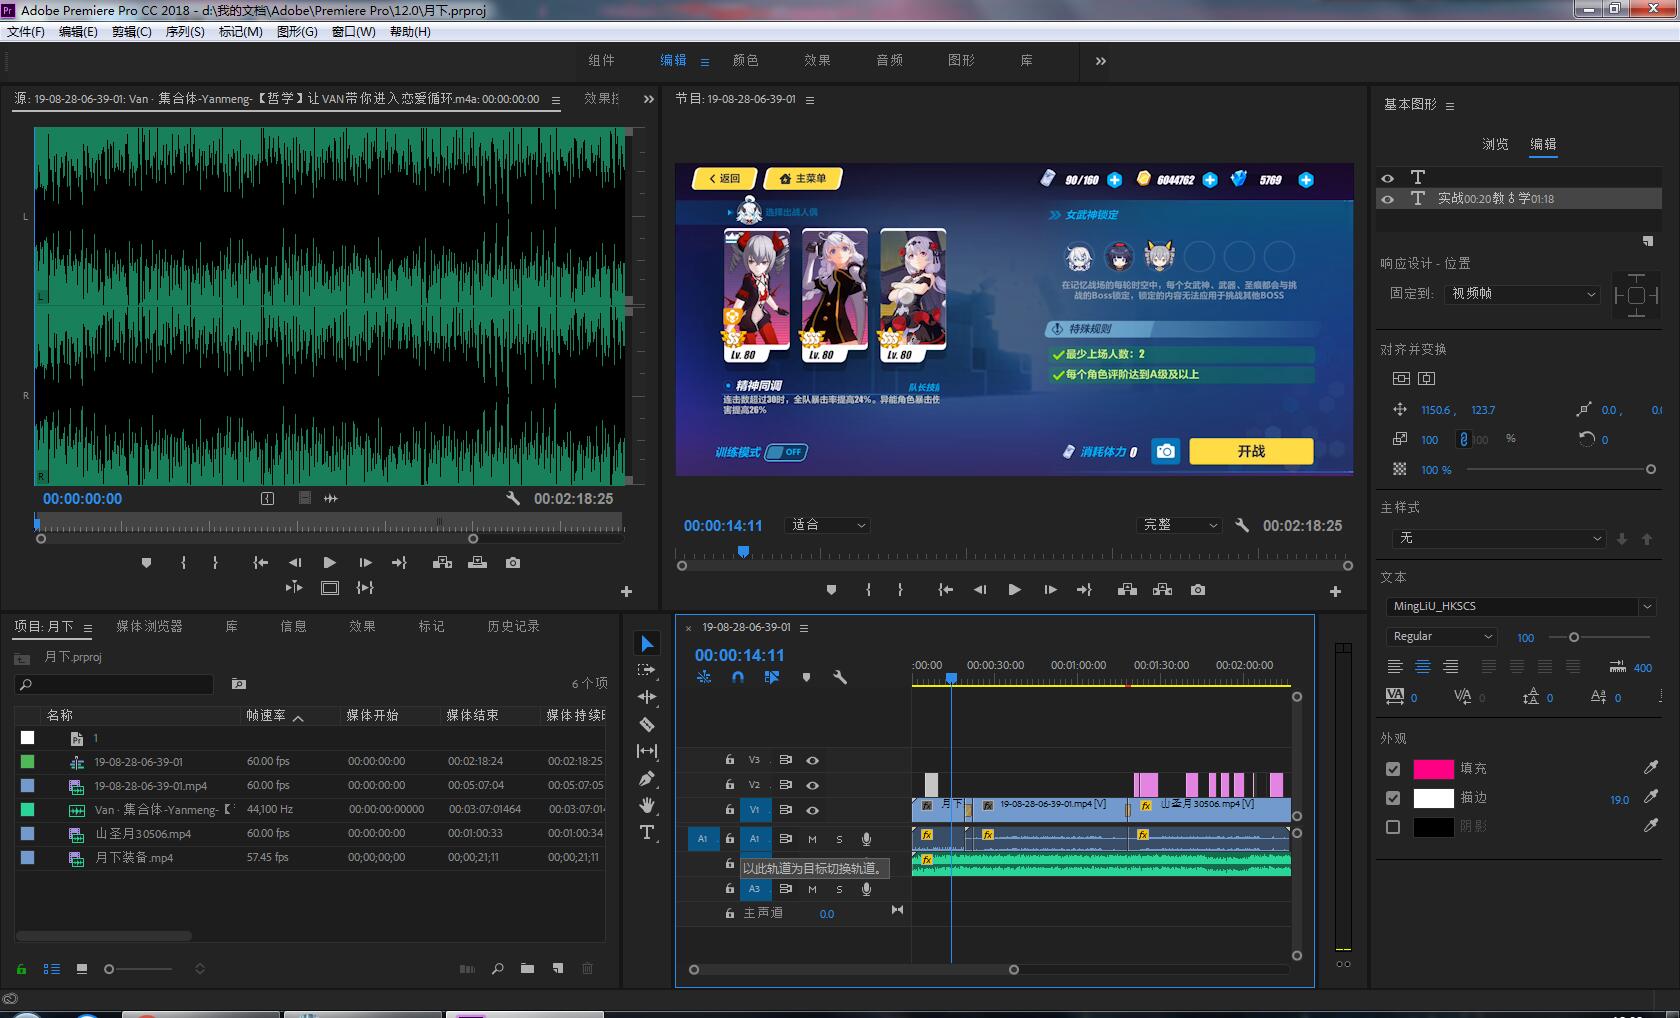Viewport: 1680px width, 1018px height.
Task: Switch to the 音频 workspace
Action: coord(890,61)
